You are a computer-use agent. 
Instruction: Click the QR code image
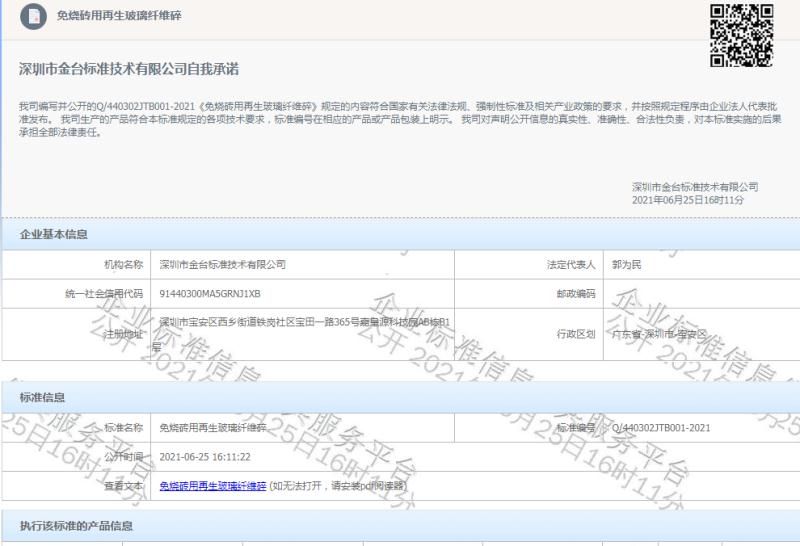pyautogui.click(x=742, y=35)
